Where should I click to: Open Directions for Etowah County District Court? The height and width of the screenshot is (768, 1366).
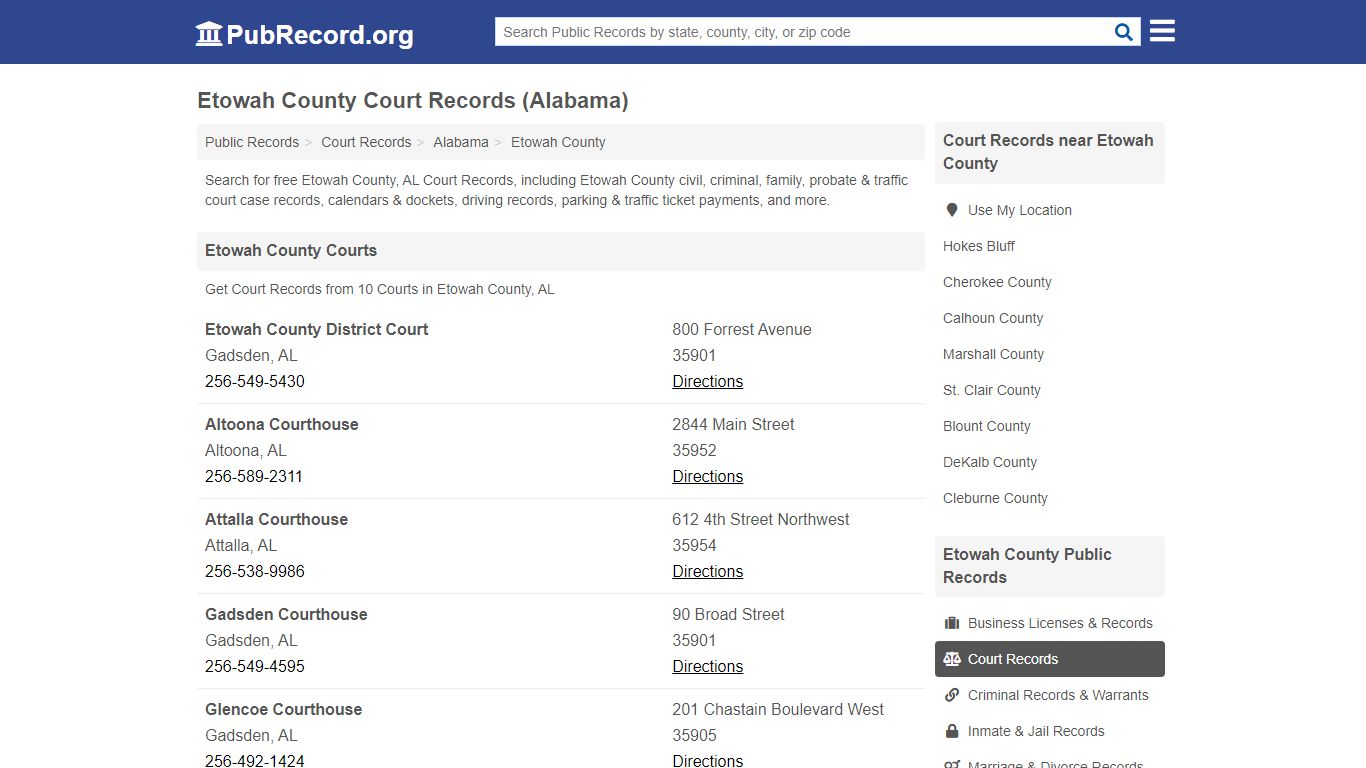pos(707,381)
